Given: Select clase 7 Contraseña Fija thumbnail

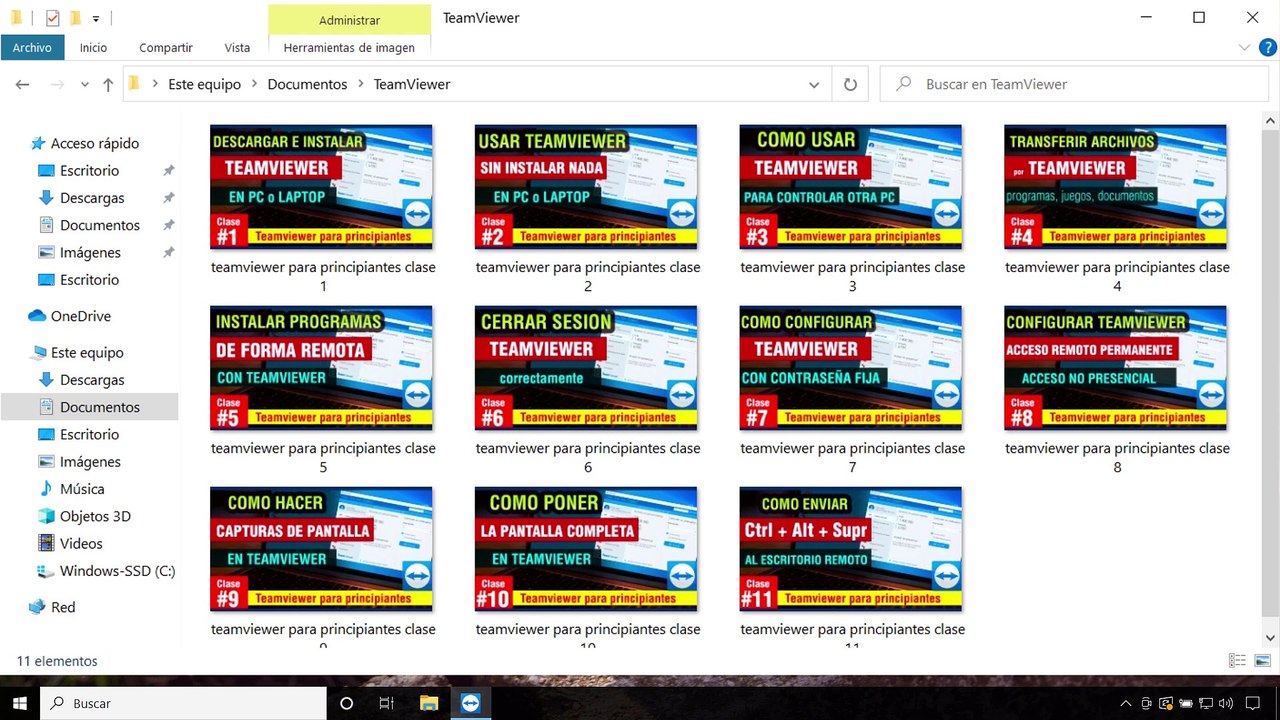Looking at the screenshot, I should pyautogui.click(x=851, y=368).
